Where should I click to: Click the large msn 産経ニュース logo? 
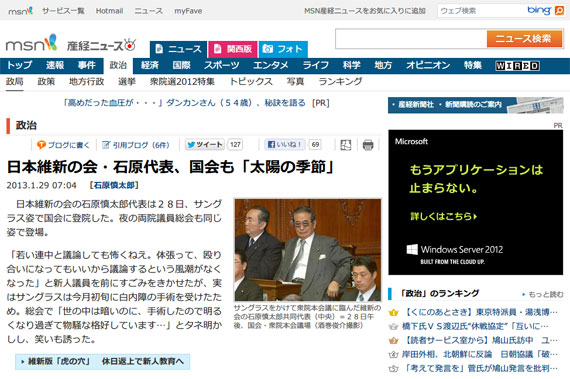click(71, 44)
